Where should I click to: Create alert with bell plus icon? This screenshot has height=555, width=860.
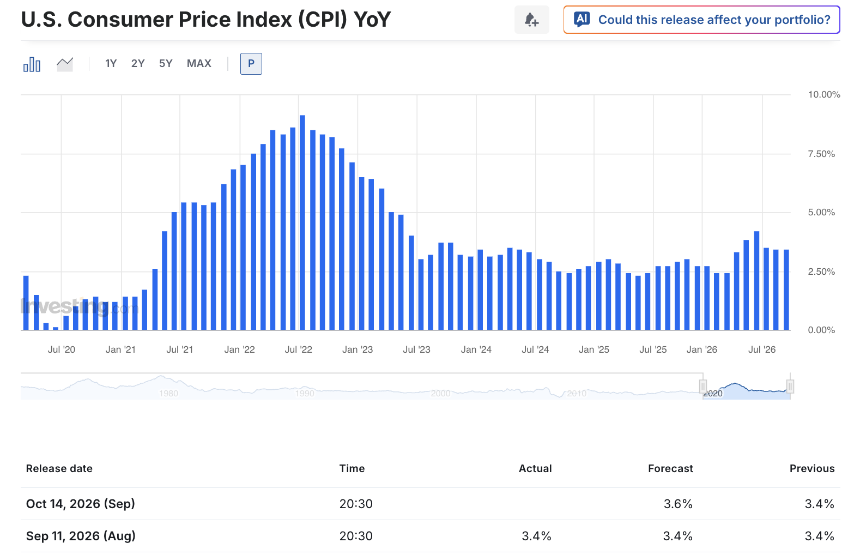click(531, 20)
